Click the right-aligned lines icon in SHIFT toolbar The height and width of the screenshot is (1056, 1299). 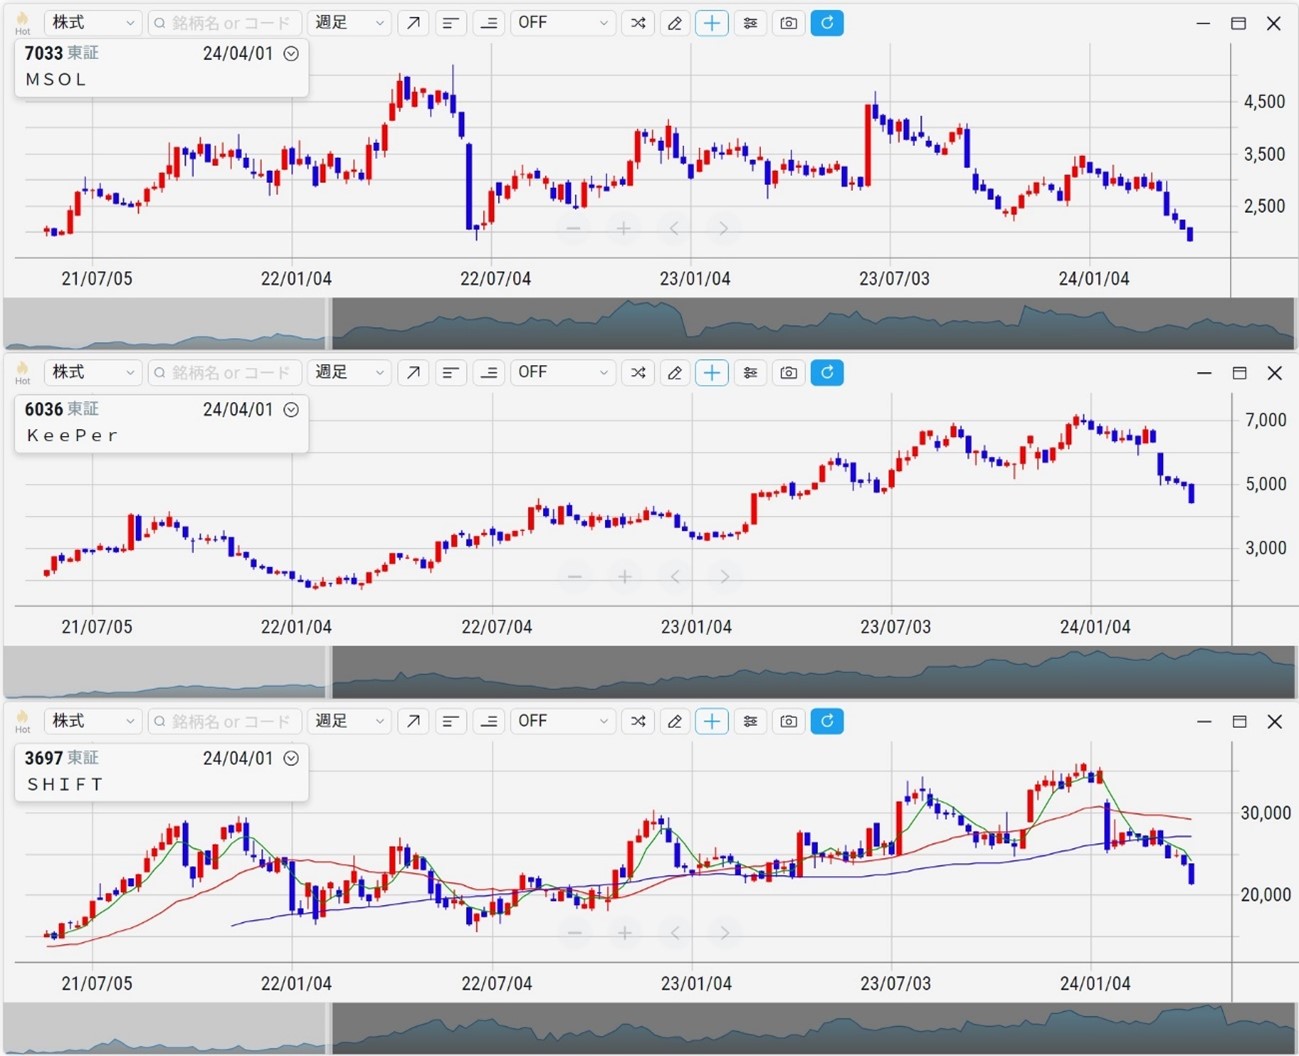489,721
